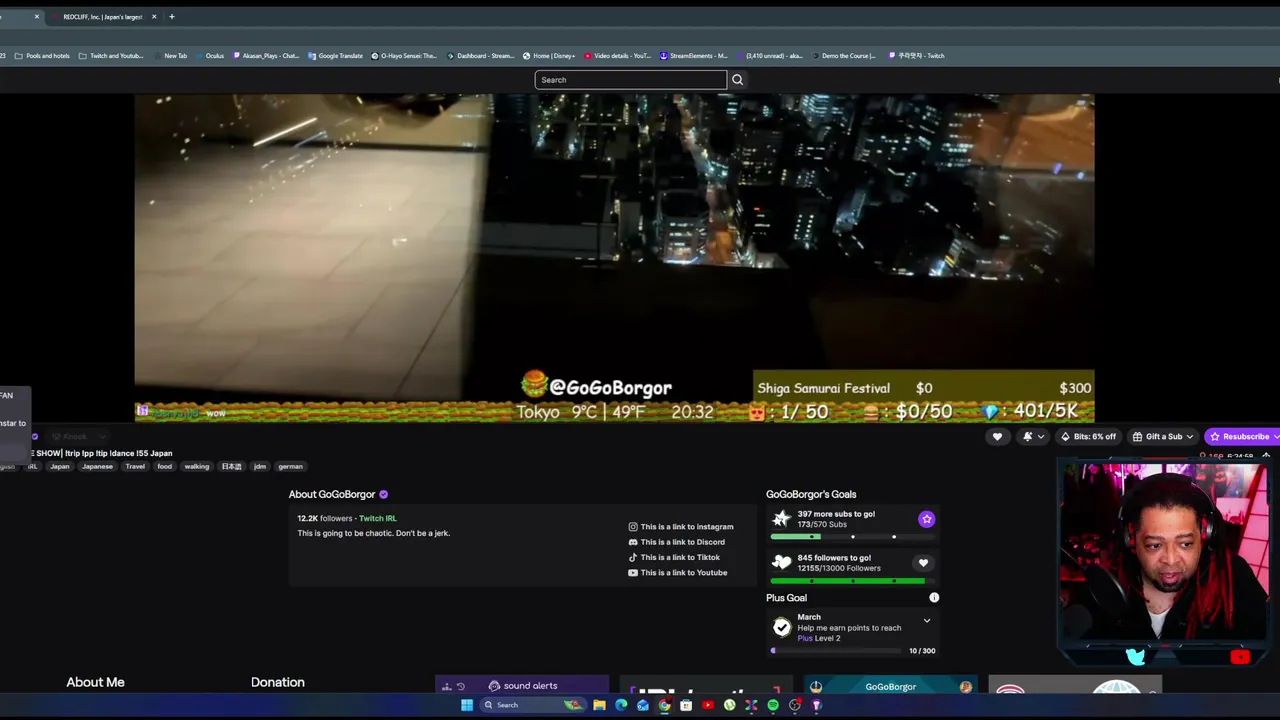Select the walking stream tag
Screen dimensions: 1280x720
(x=197, y=467)
